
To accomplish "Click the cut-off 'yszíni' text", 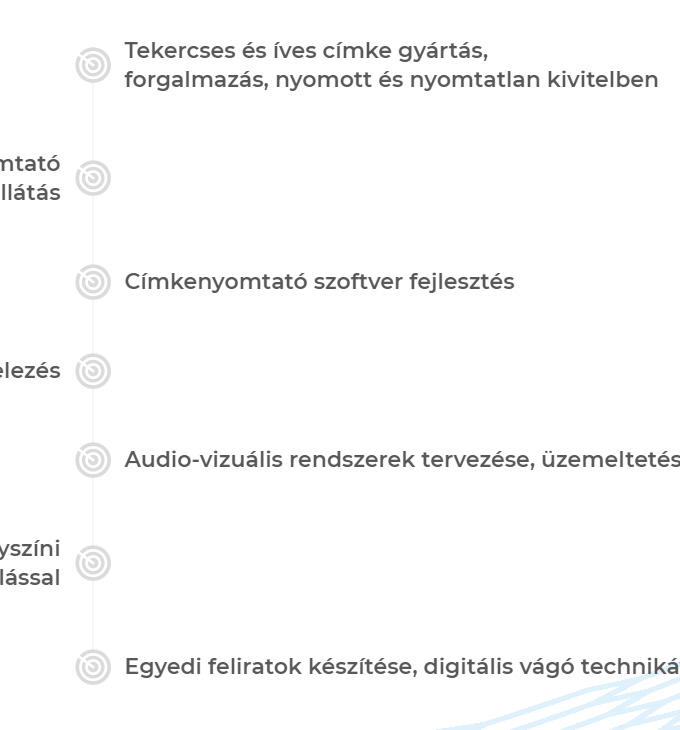I will coord(30,549).
